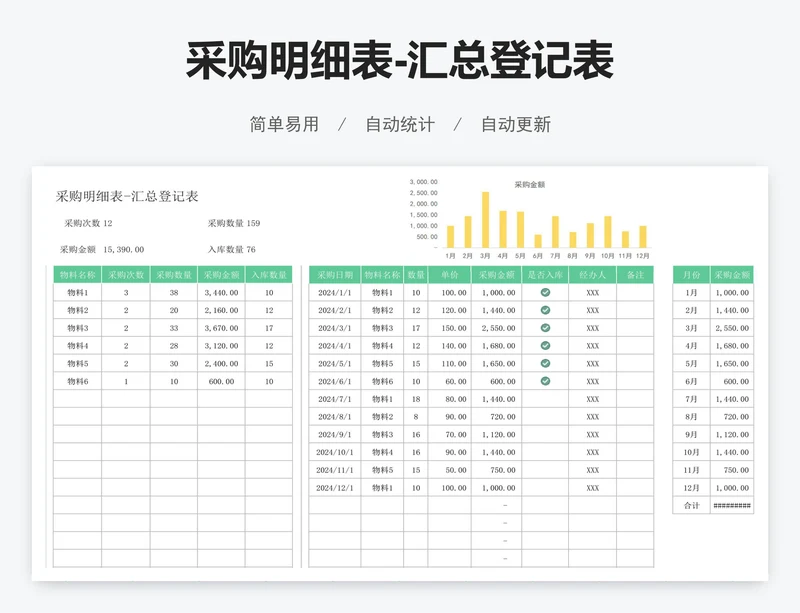The height and width of the screenshot is (613, 800).
Task: Select the tallest 3月 bar in the chart
Action: pos(485,220)
